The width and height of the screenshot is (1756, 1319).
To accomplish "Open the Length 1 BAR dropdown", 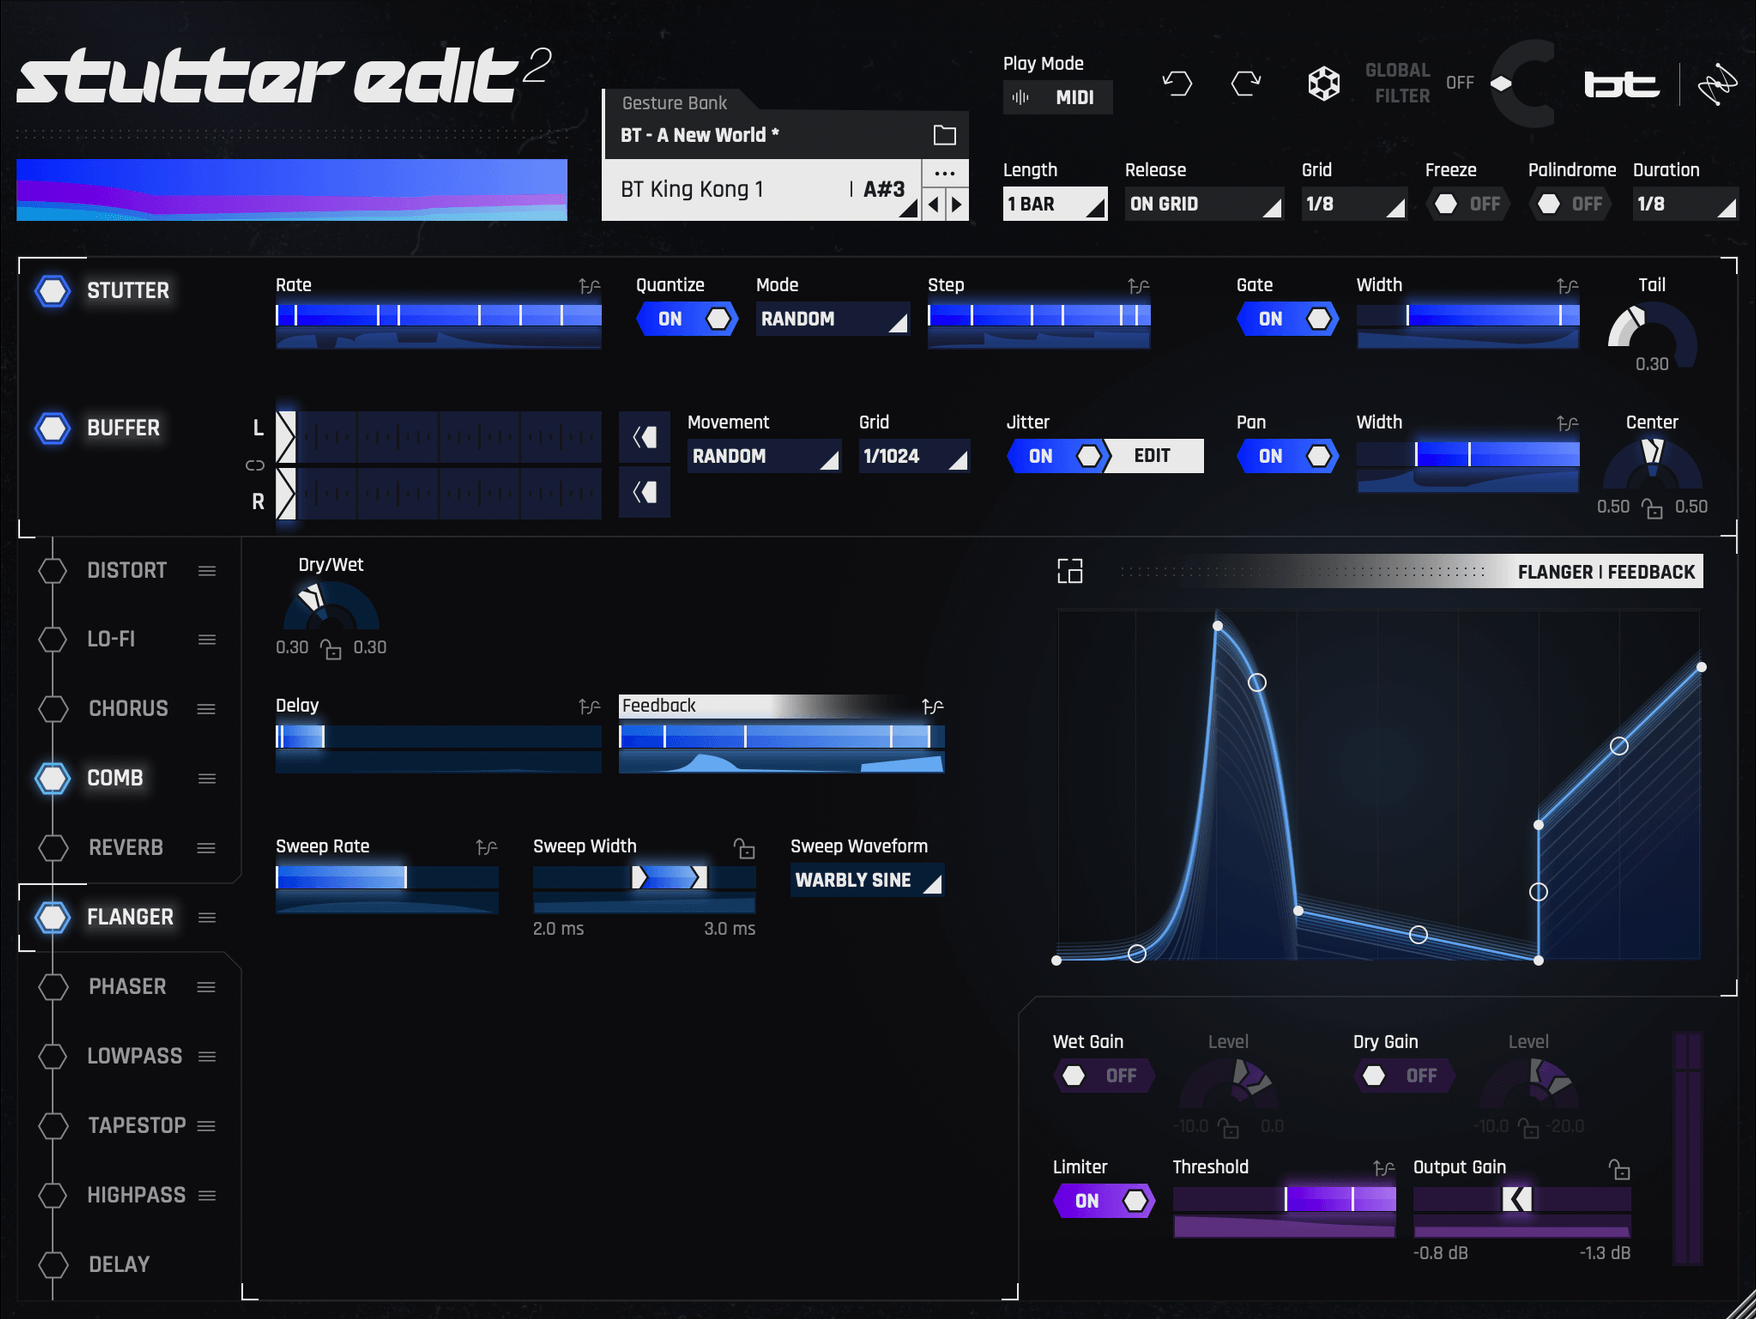I will tap(1054, 204).
